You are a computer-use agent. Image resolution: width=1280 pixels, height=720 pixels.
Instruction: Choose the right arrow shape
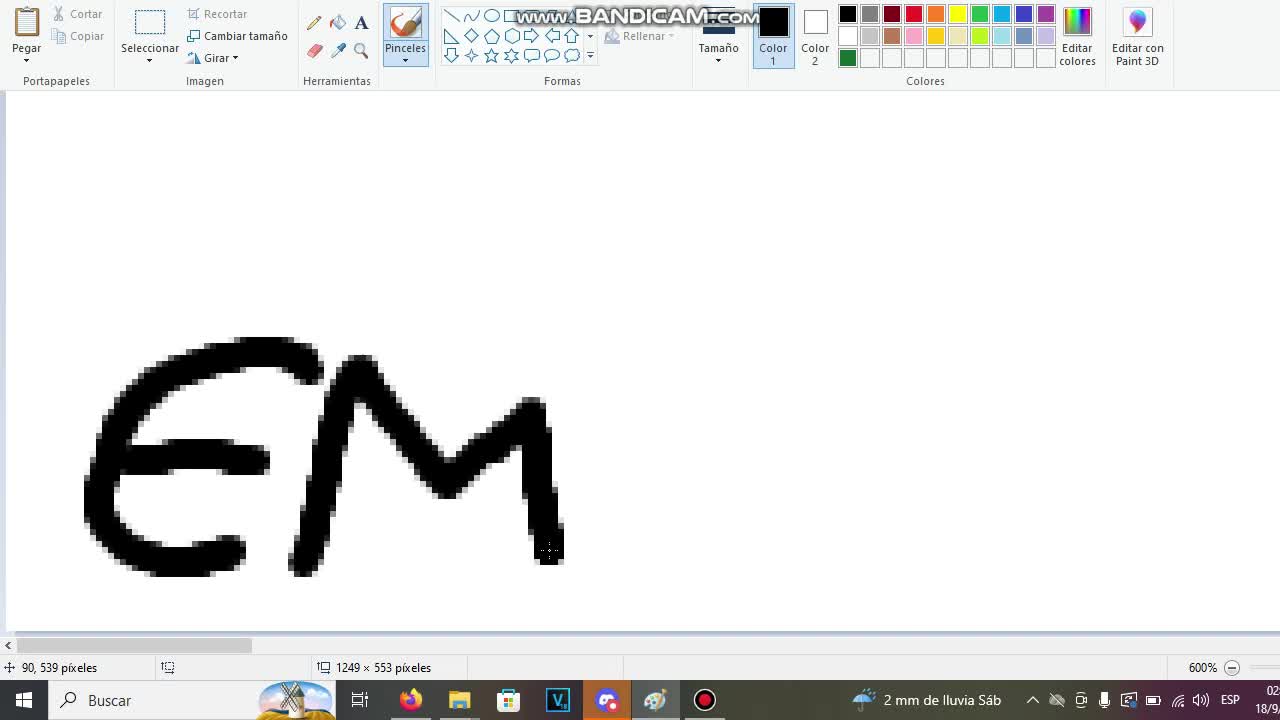pos(531,36)
